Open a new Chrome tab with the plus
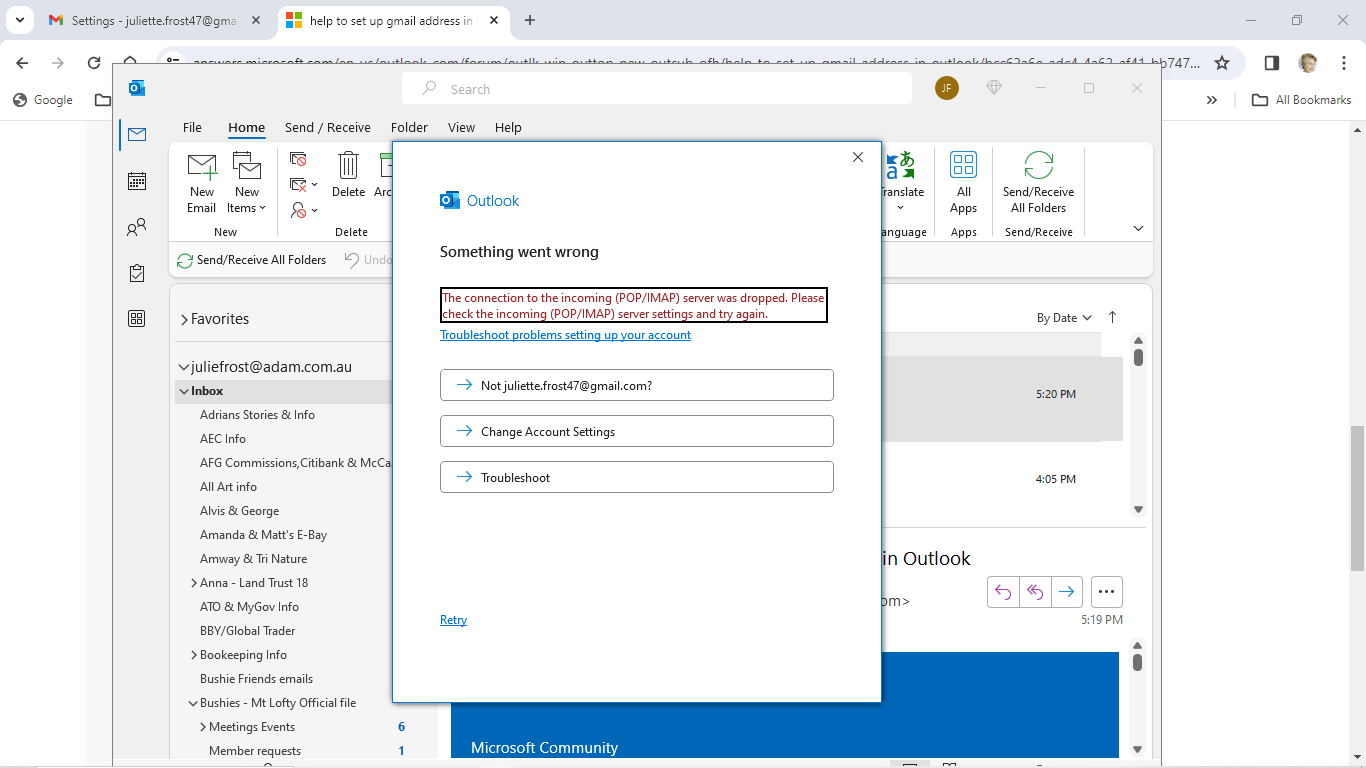The height and width of the screenshot is (768, 1366). point(530,20)
